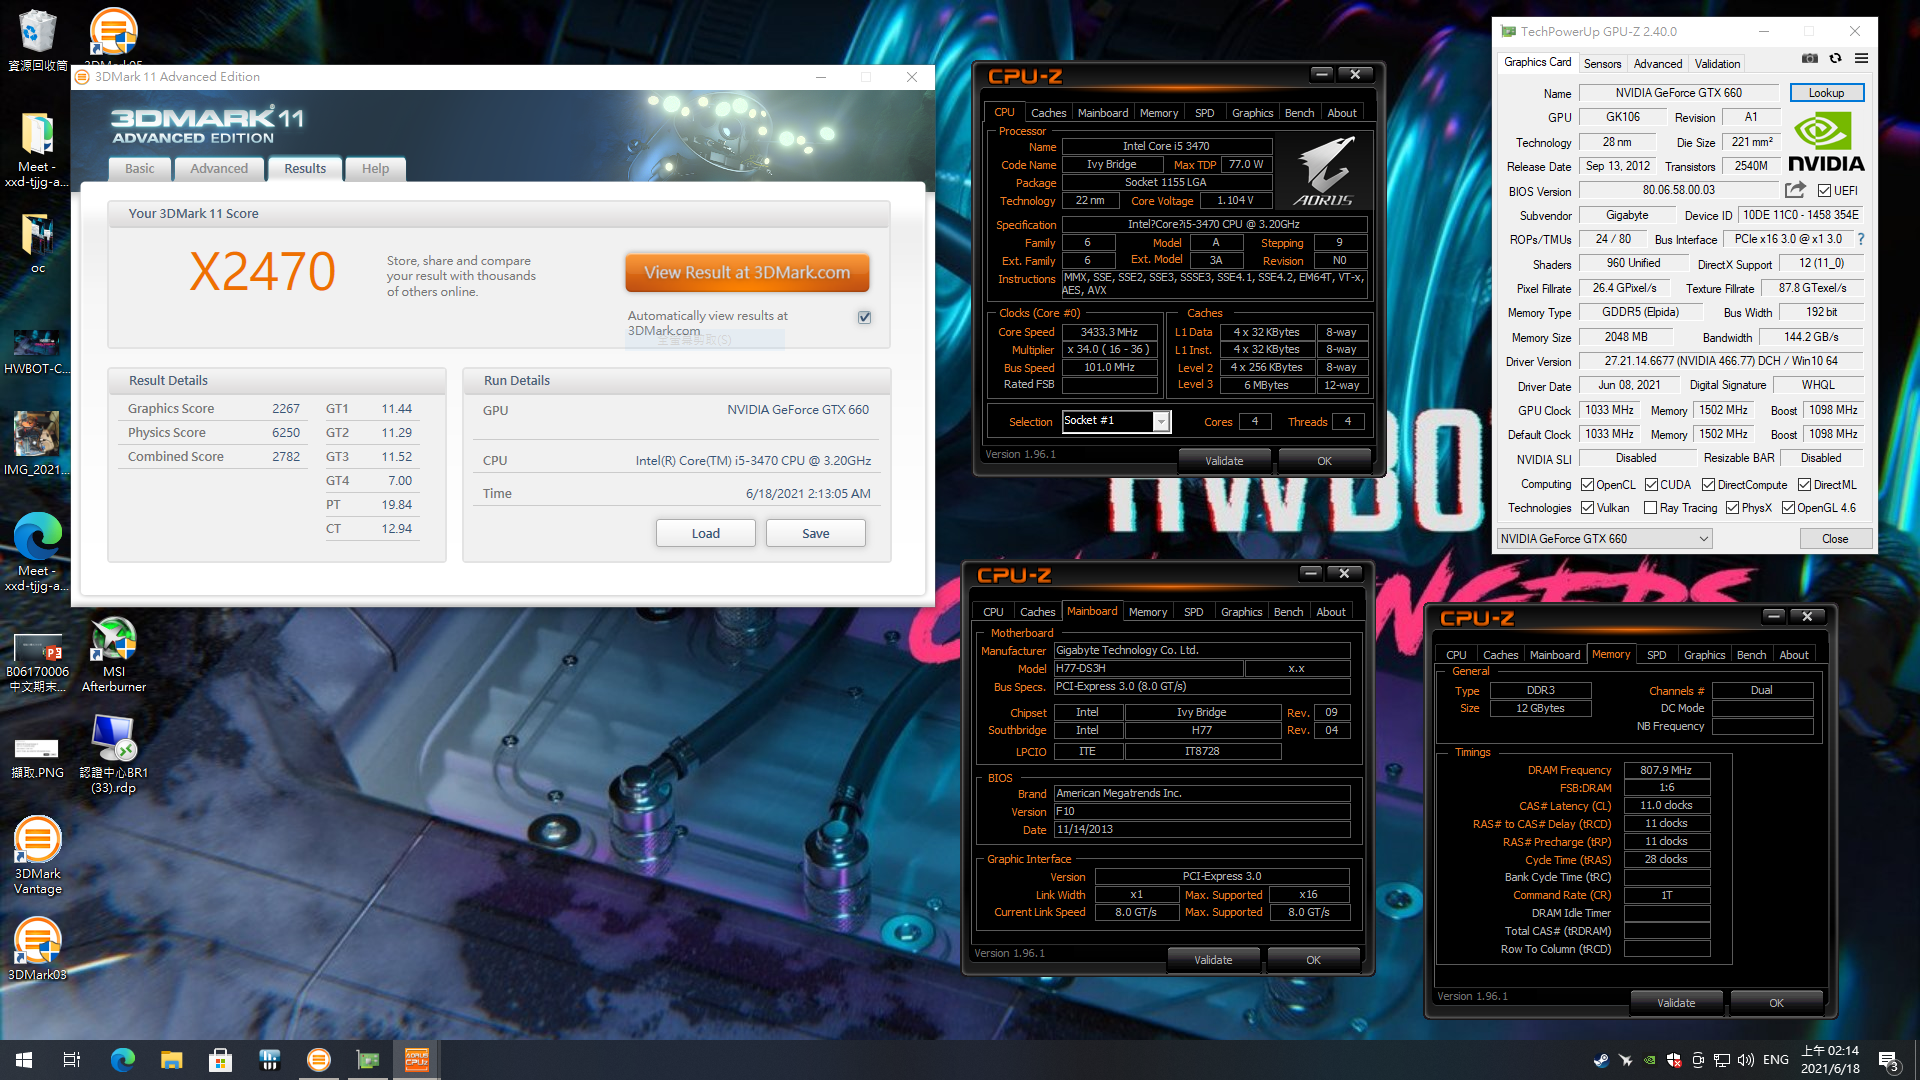Click the Save button in Run Details
This screenshot has height=1080, width=1920.
[x=816, y=533]
